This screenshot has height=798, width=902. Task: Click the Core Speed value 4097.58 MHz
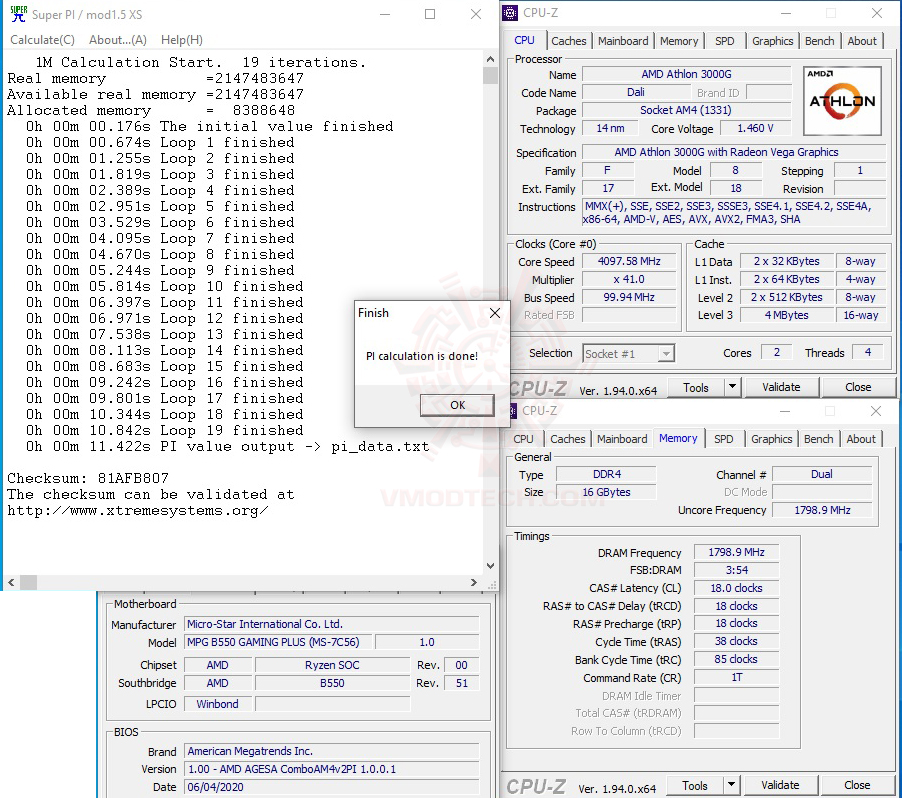(629, 261)
